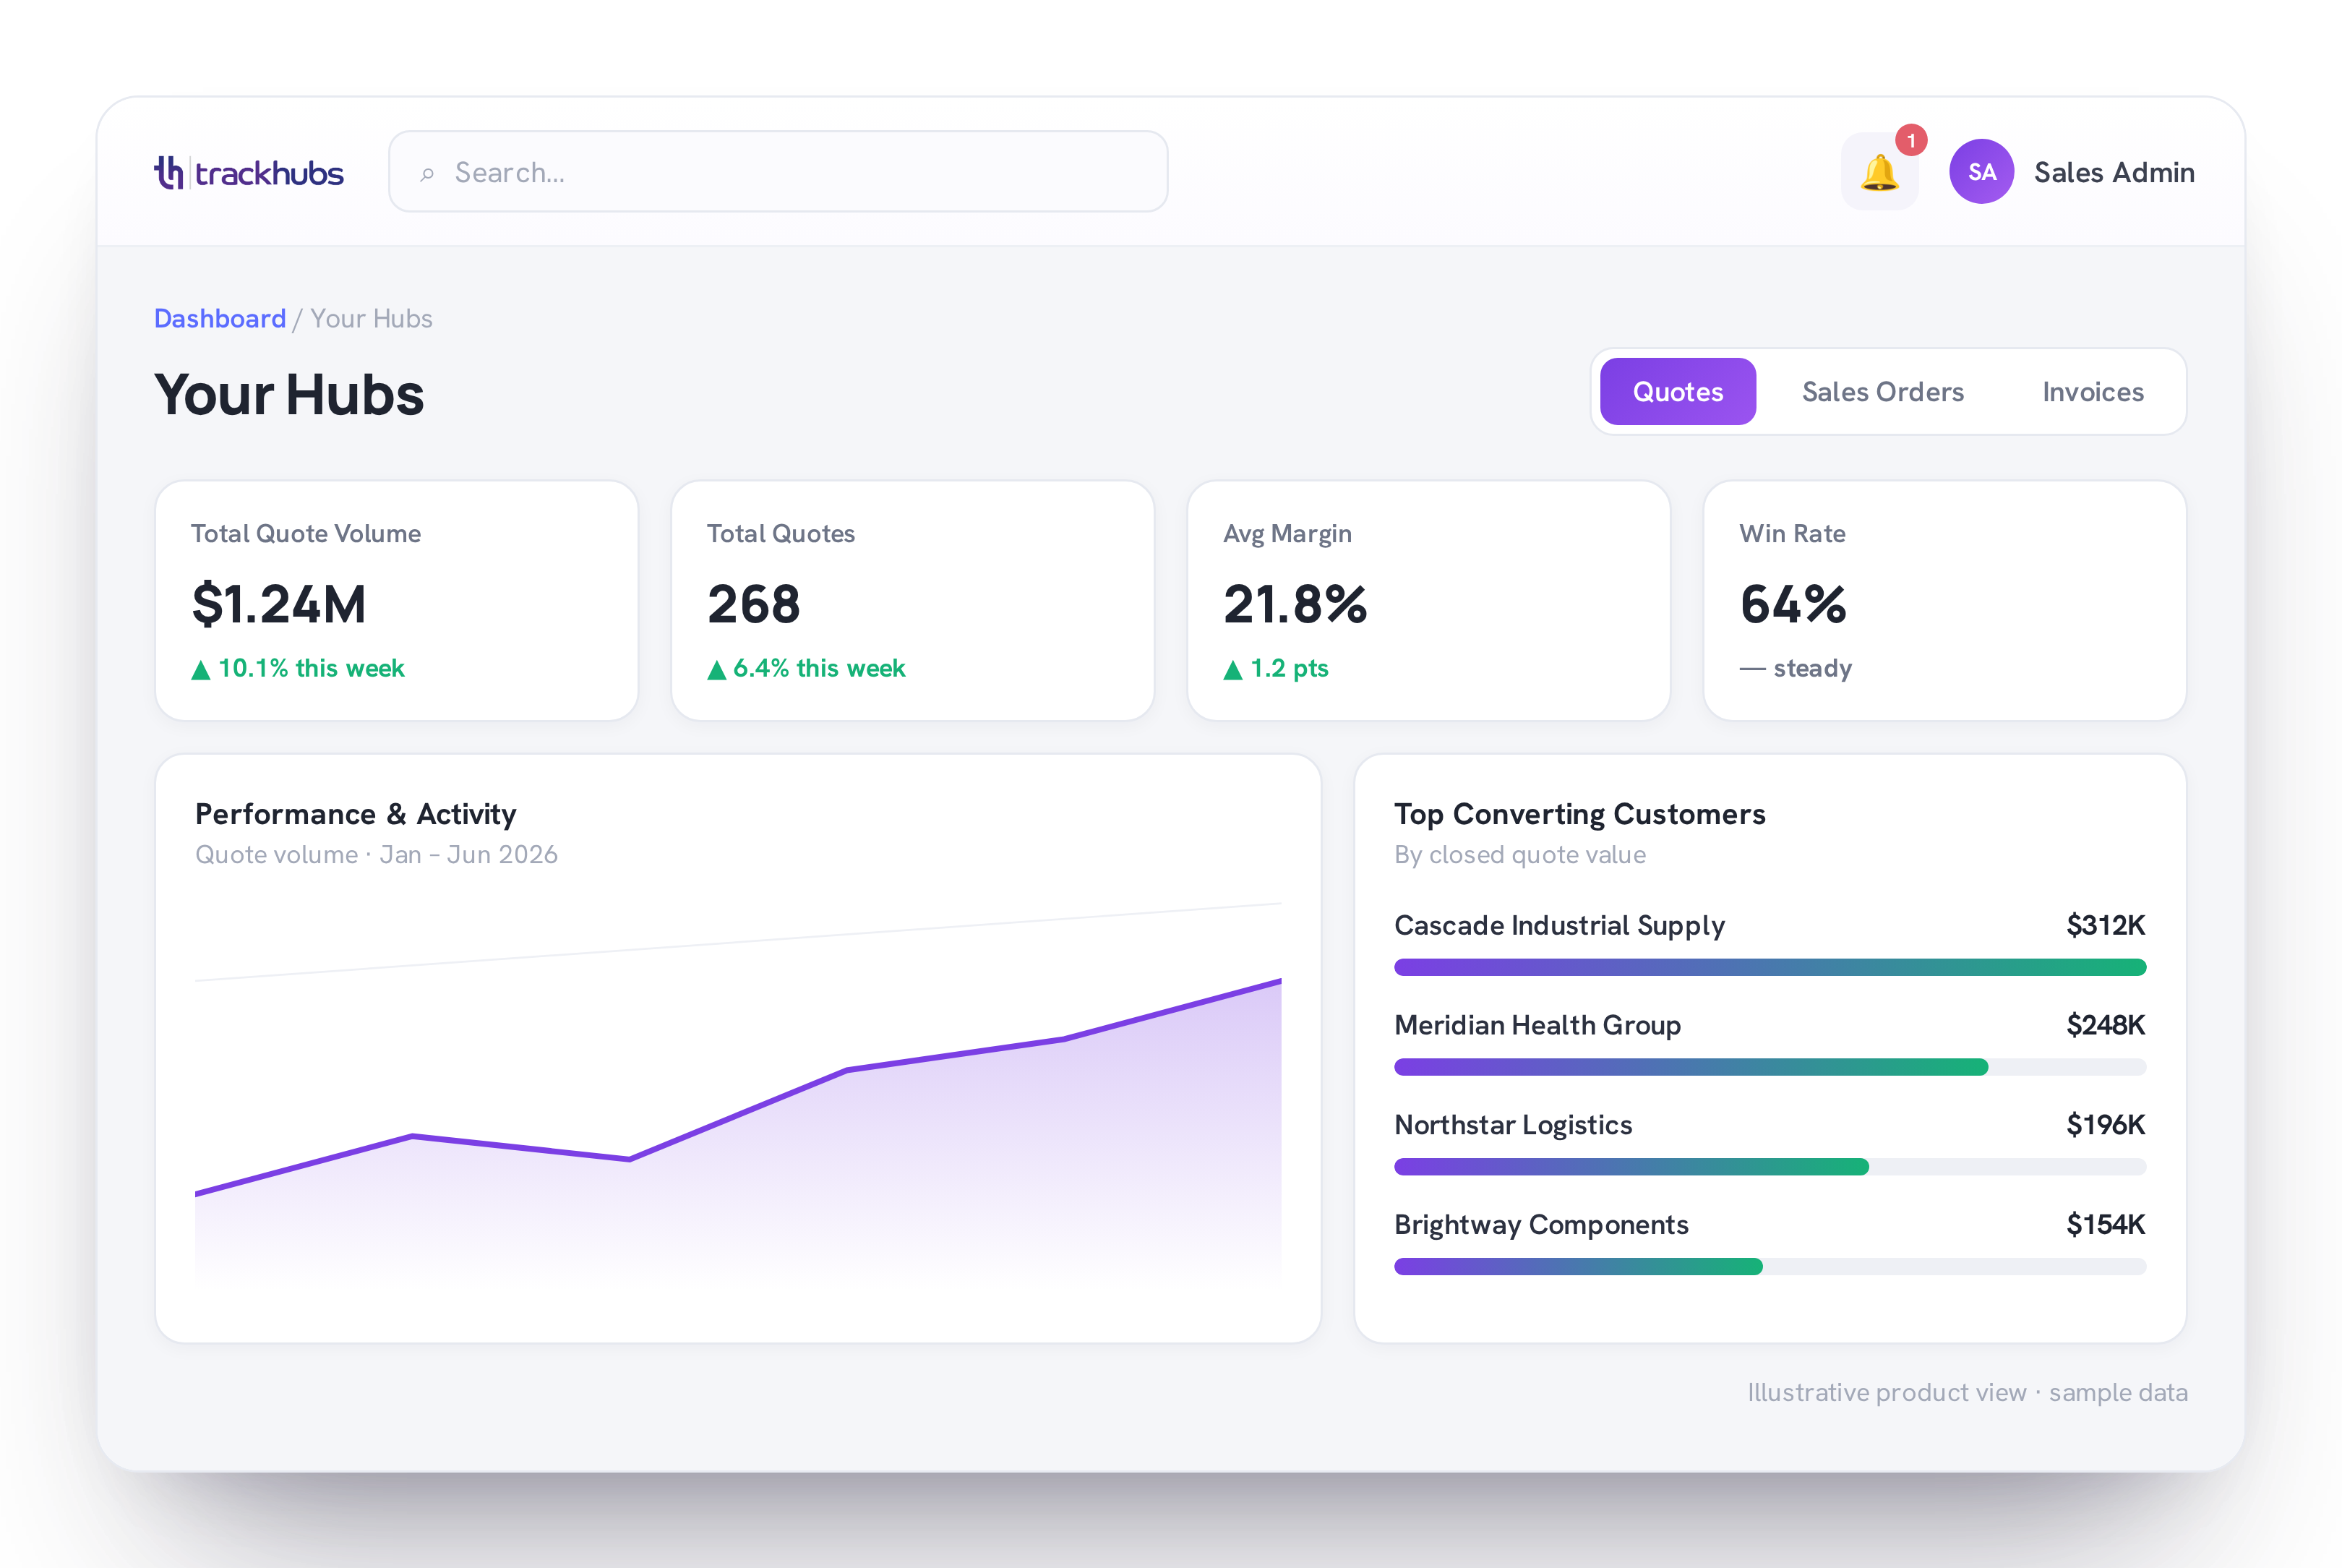Click the Northstar Logistics progress bar

click(x=1770, y=1167)
